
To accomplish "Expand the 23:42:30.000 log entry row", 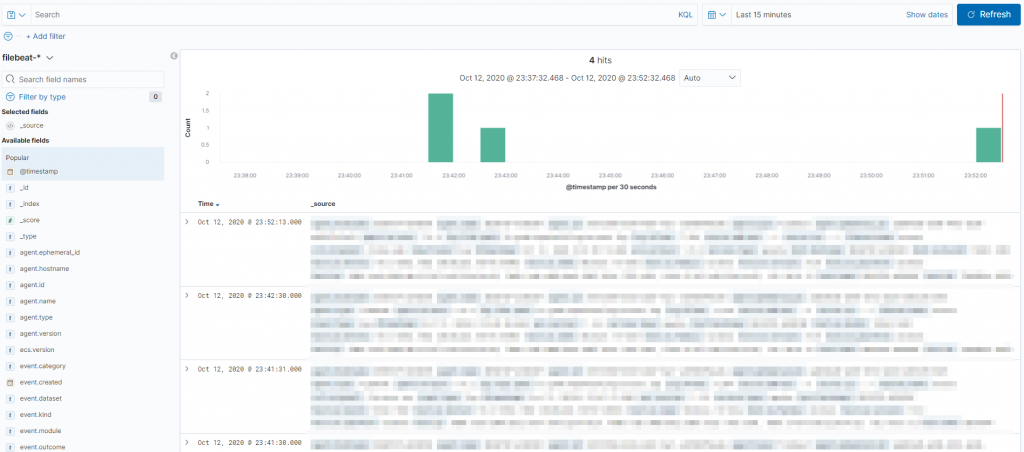I will click(187, 296).
